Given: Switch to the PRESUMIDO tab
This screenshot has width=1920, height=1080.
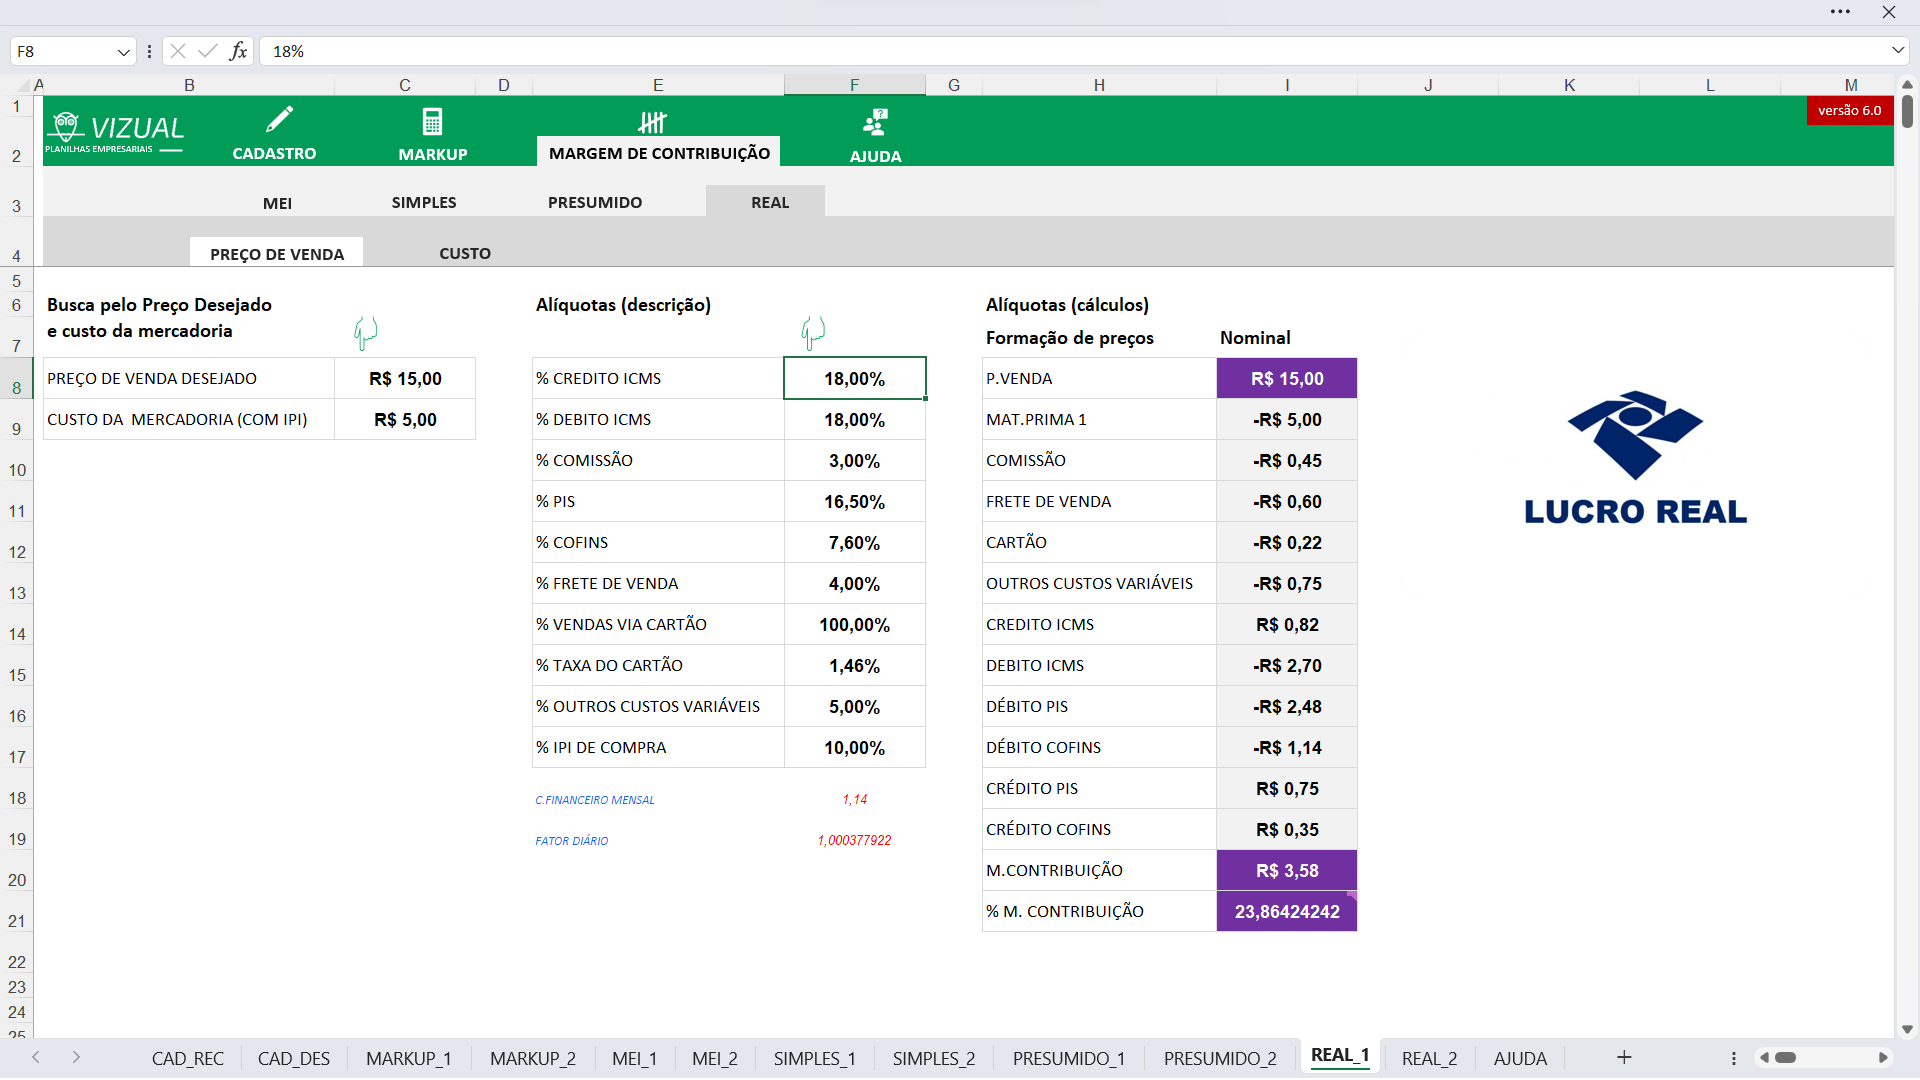Looking at the screenshot, I should pos(595,202).
